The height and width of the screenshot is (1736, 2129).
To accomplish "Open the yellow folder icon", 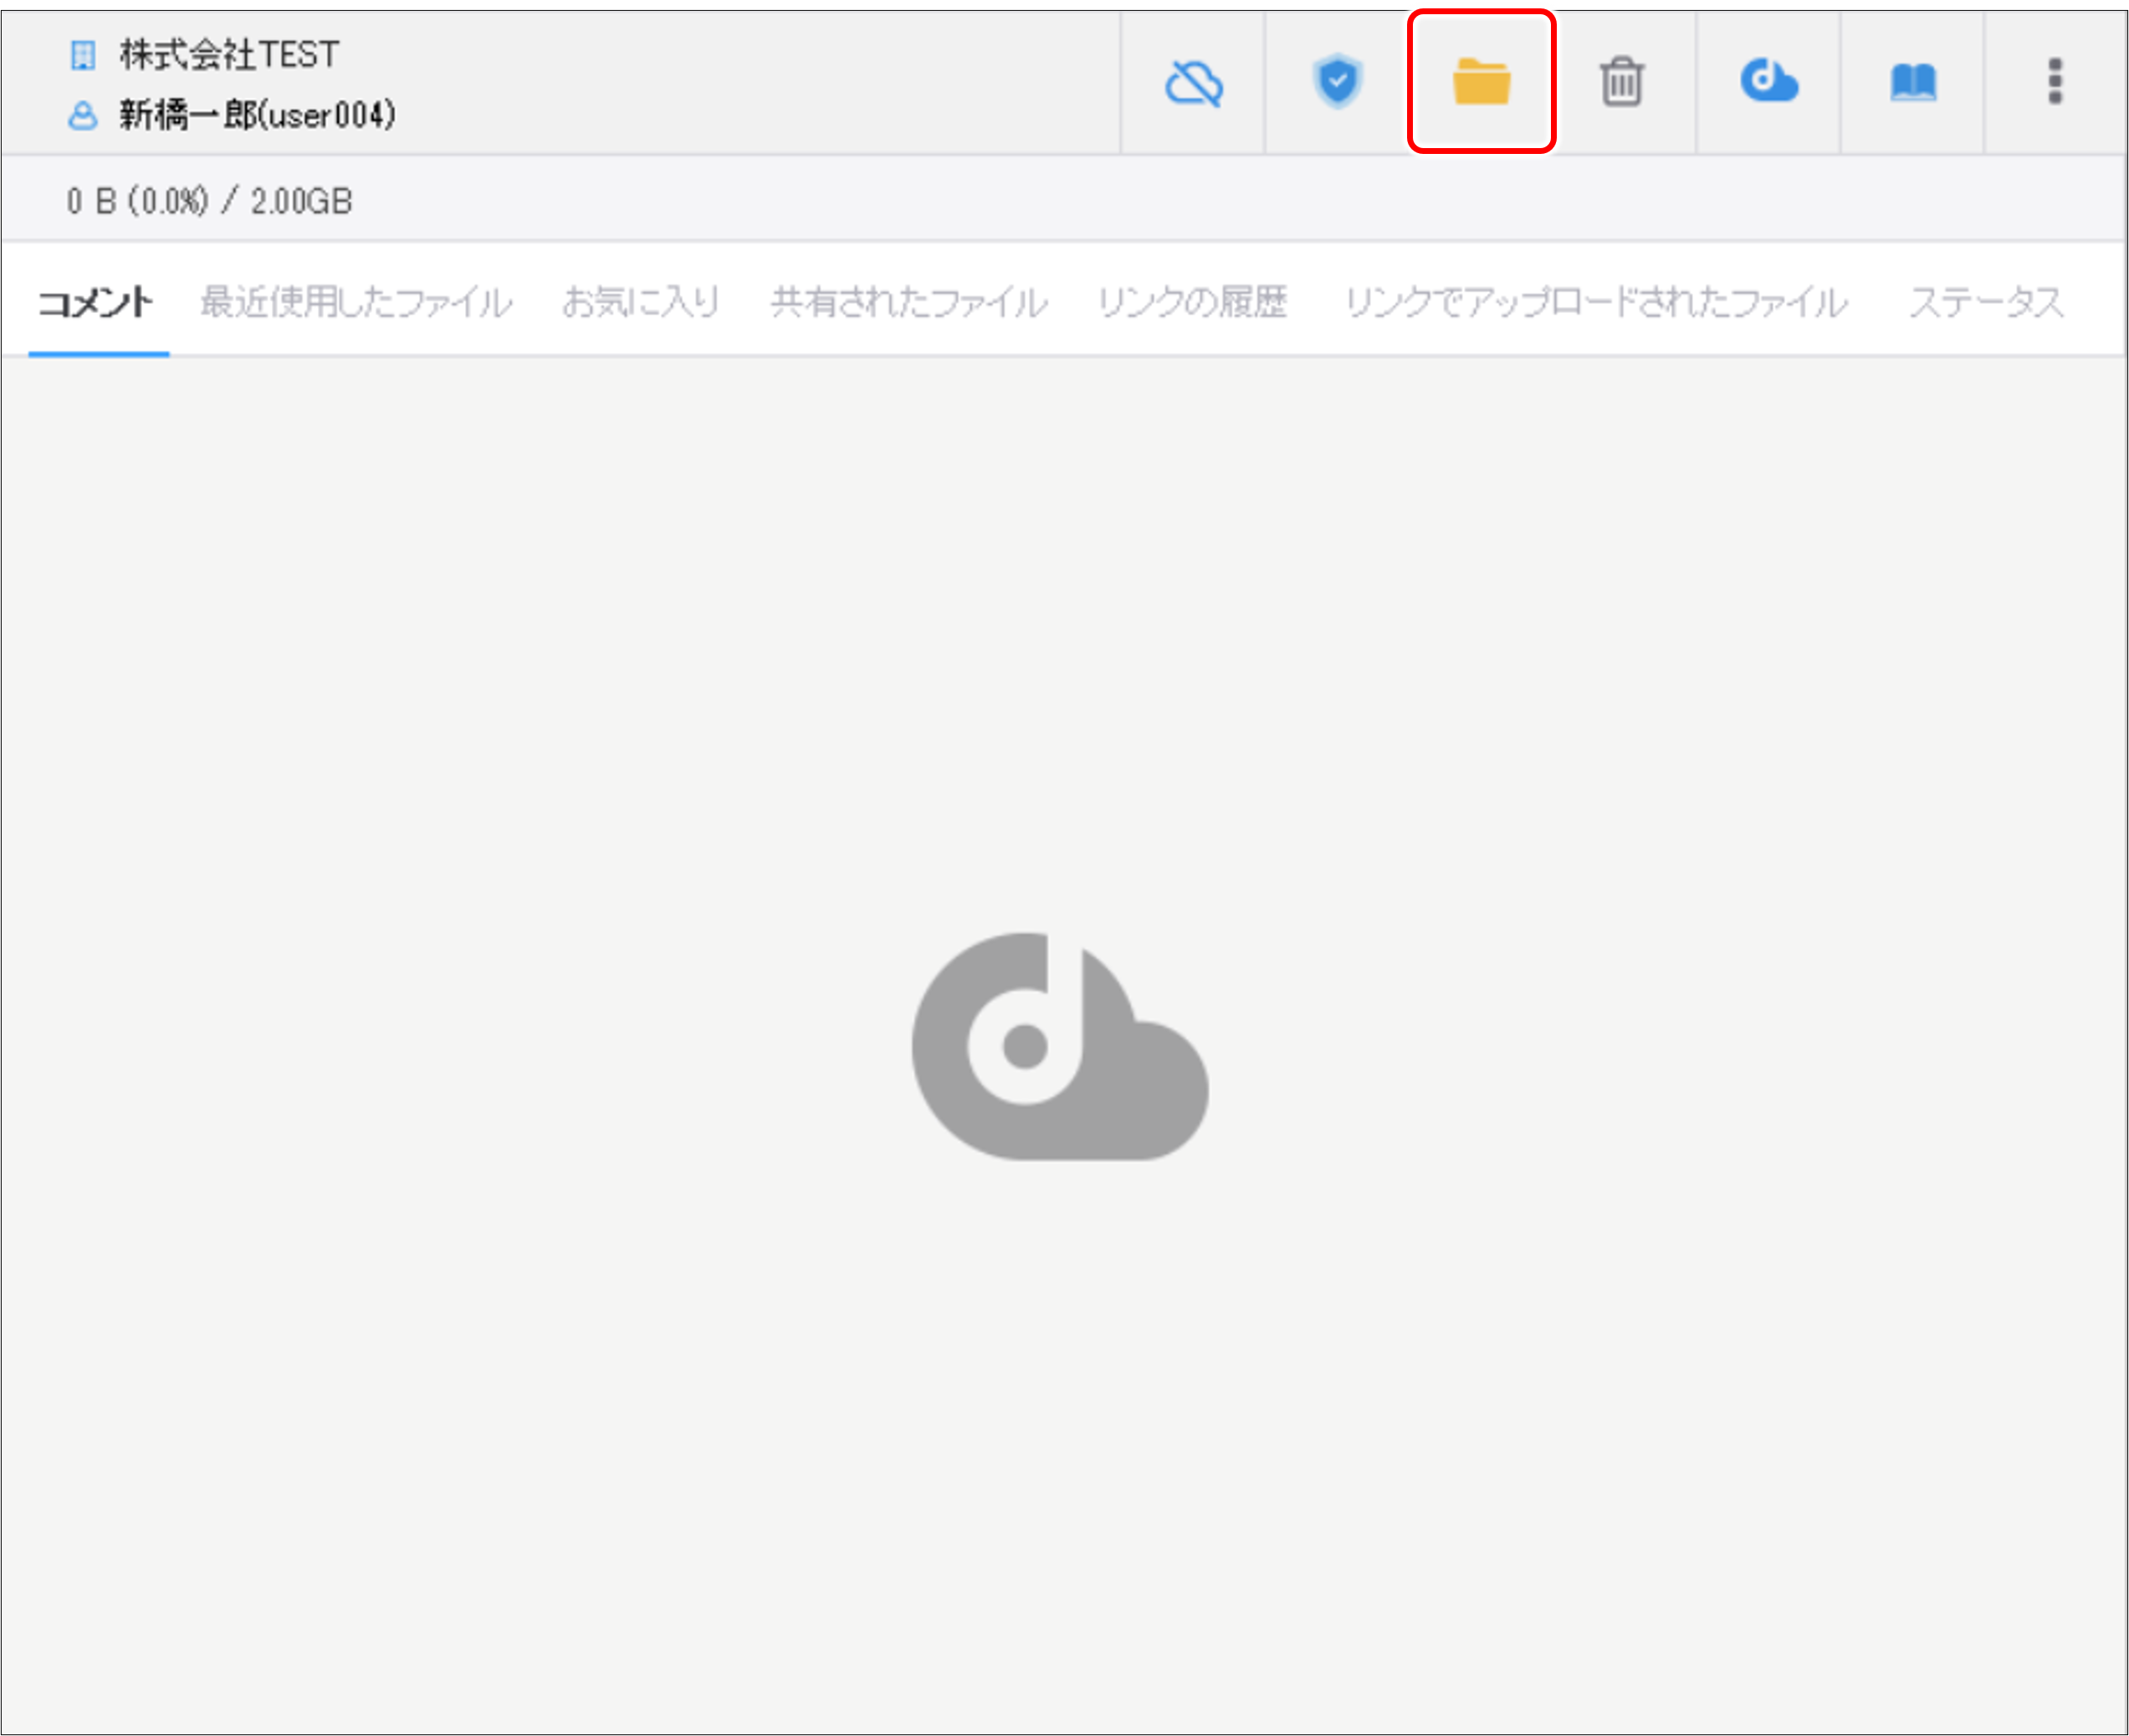I will [1481, 82].
